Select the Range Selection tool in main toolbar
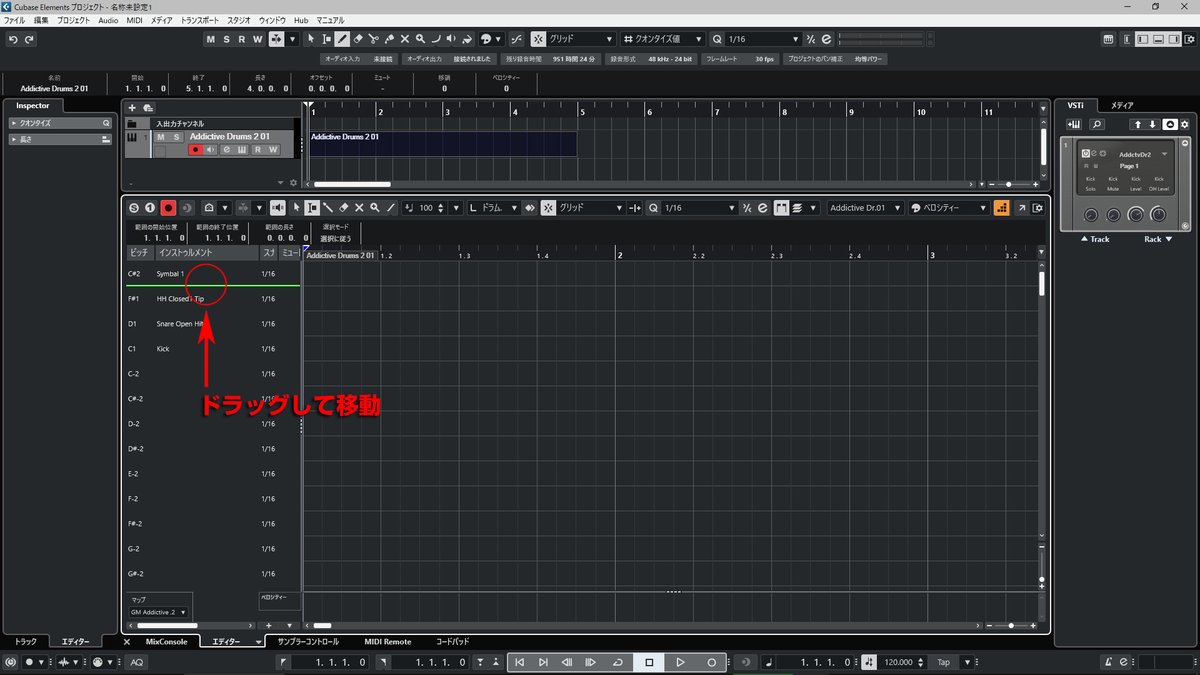 (x=326, y=39)
